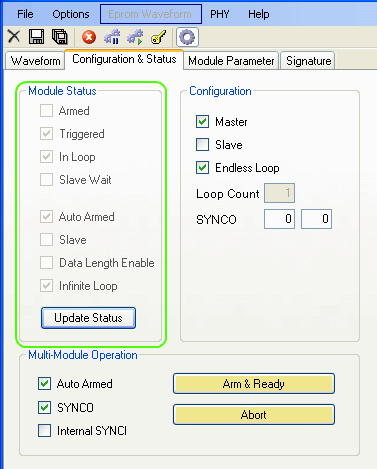
Task: Switch to the Waveform tab
Action: [36, 61]
